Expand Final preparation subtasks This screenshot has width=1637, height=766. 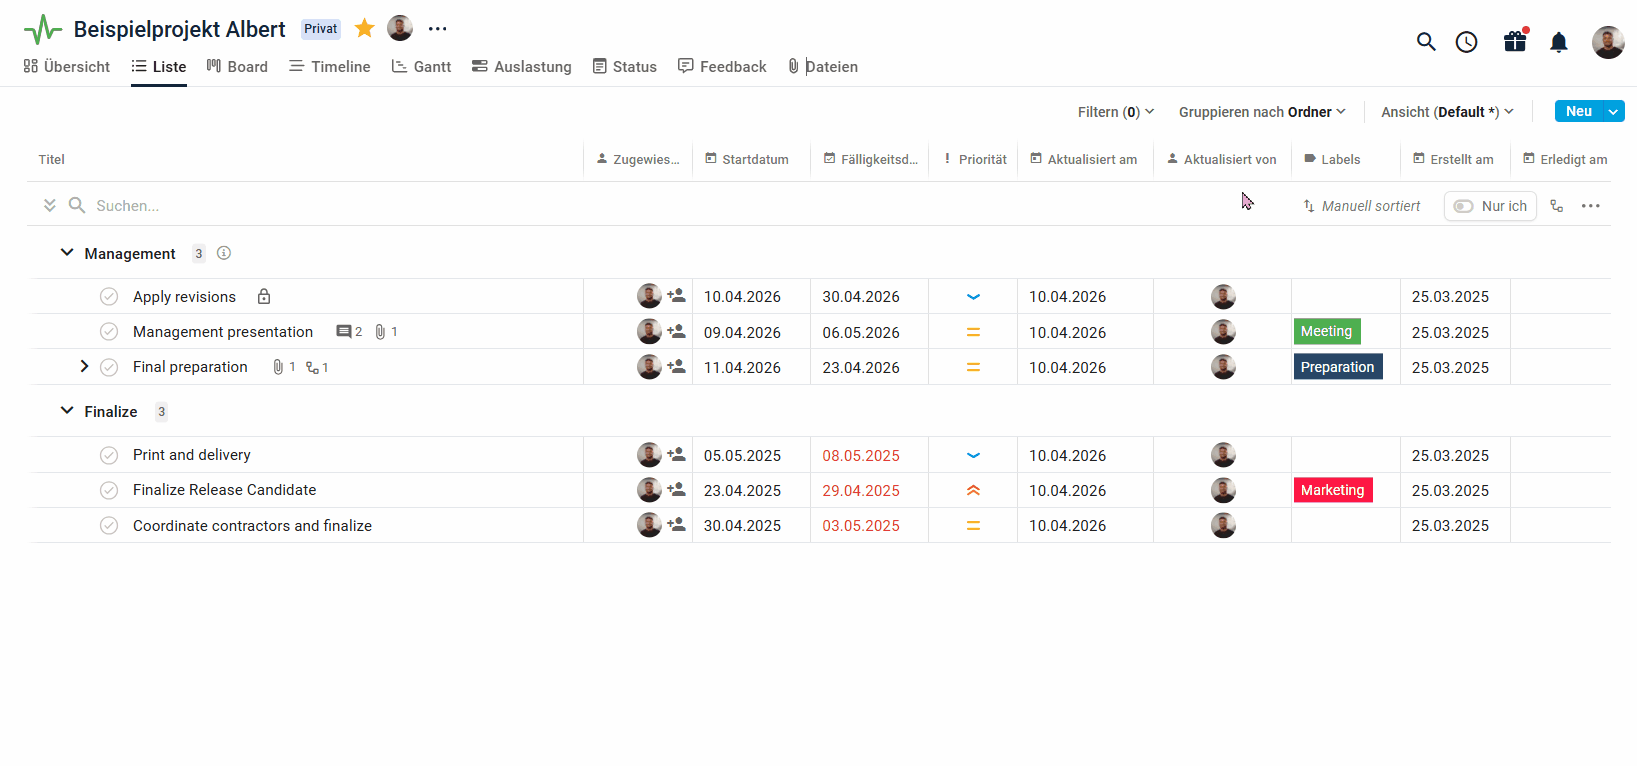[84, 367]
